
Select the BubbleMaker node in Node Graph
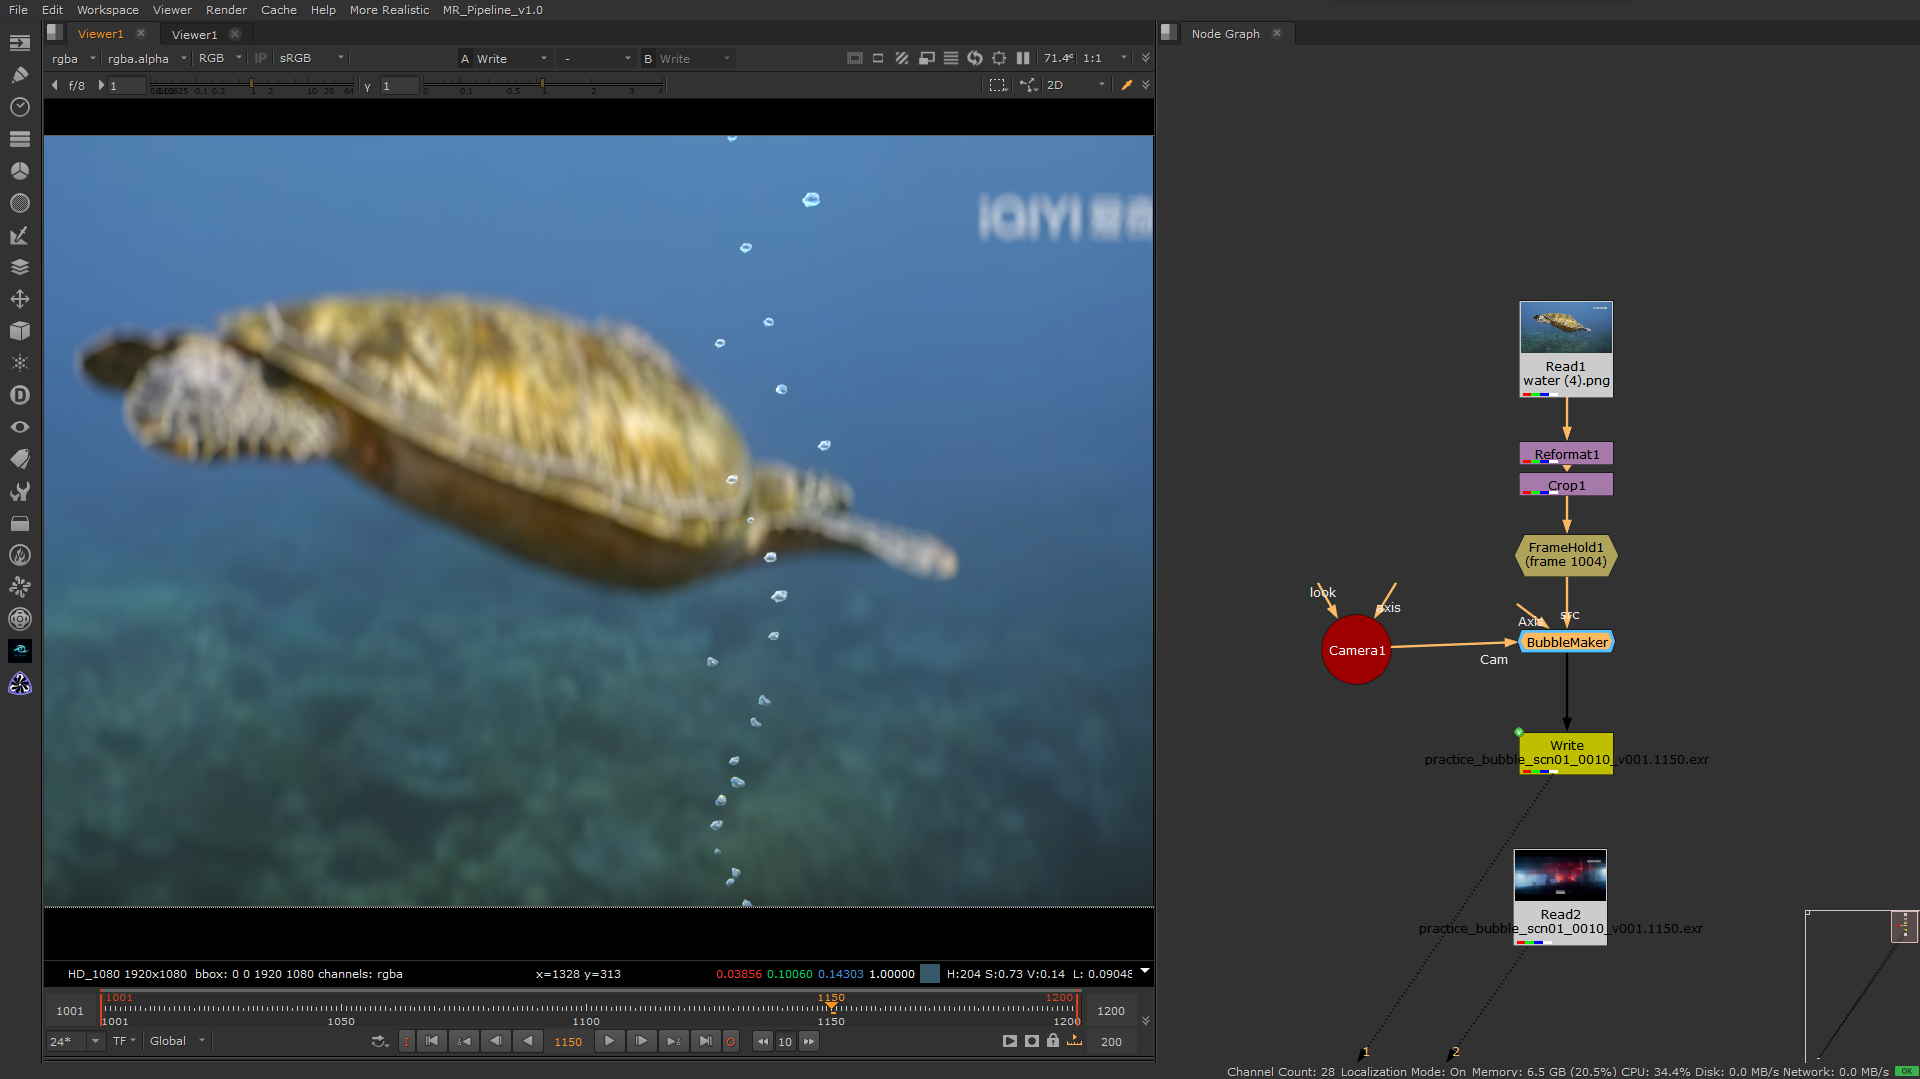point(1566,643)
